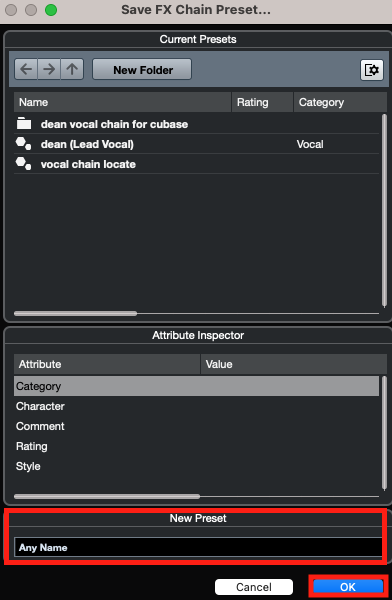Sort presets by Name column
The image size is (392, 600).
[x=122, y=102]
